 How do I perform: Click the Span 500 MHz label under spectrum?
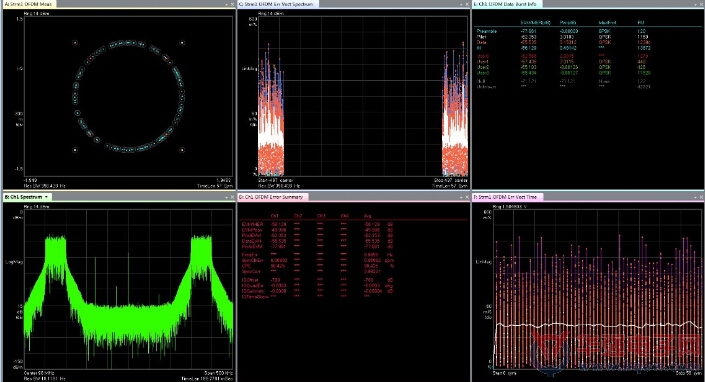click(219, 373)
